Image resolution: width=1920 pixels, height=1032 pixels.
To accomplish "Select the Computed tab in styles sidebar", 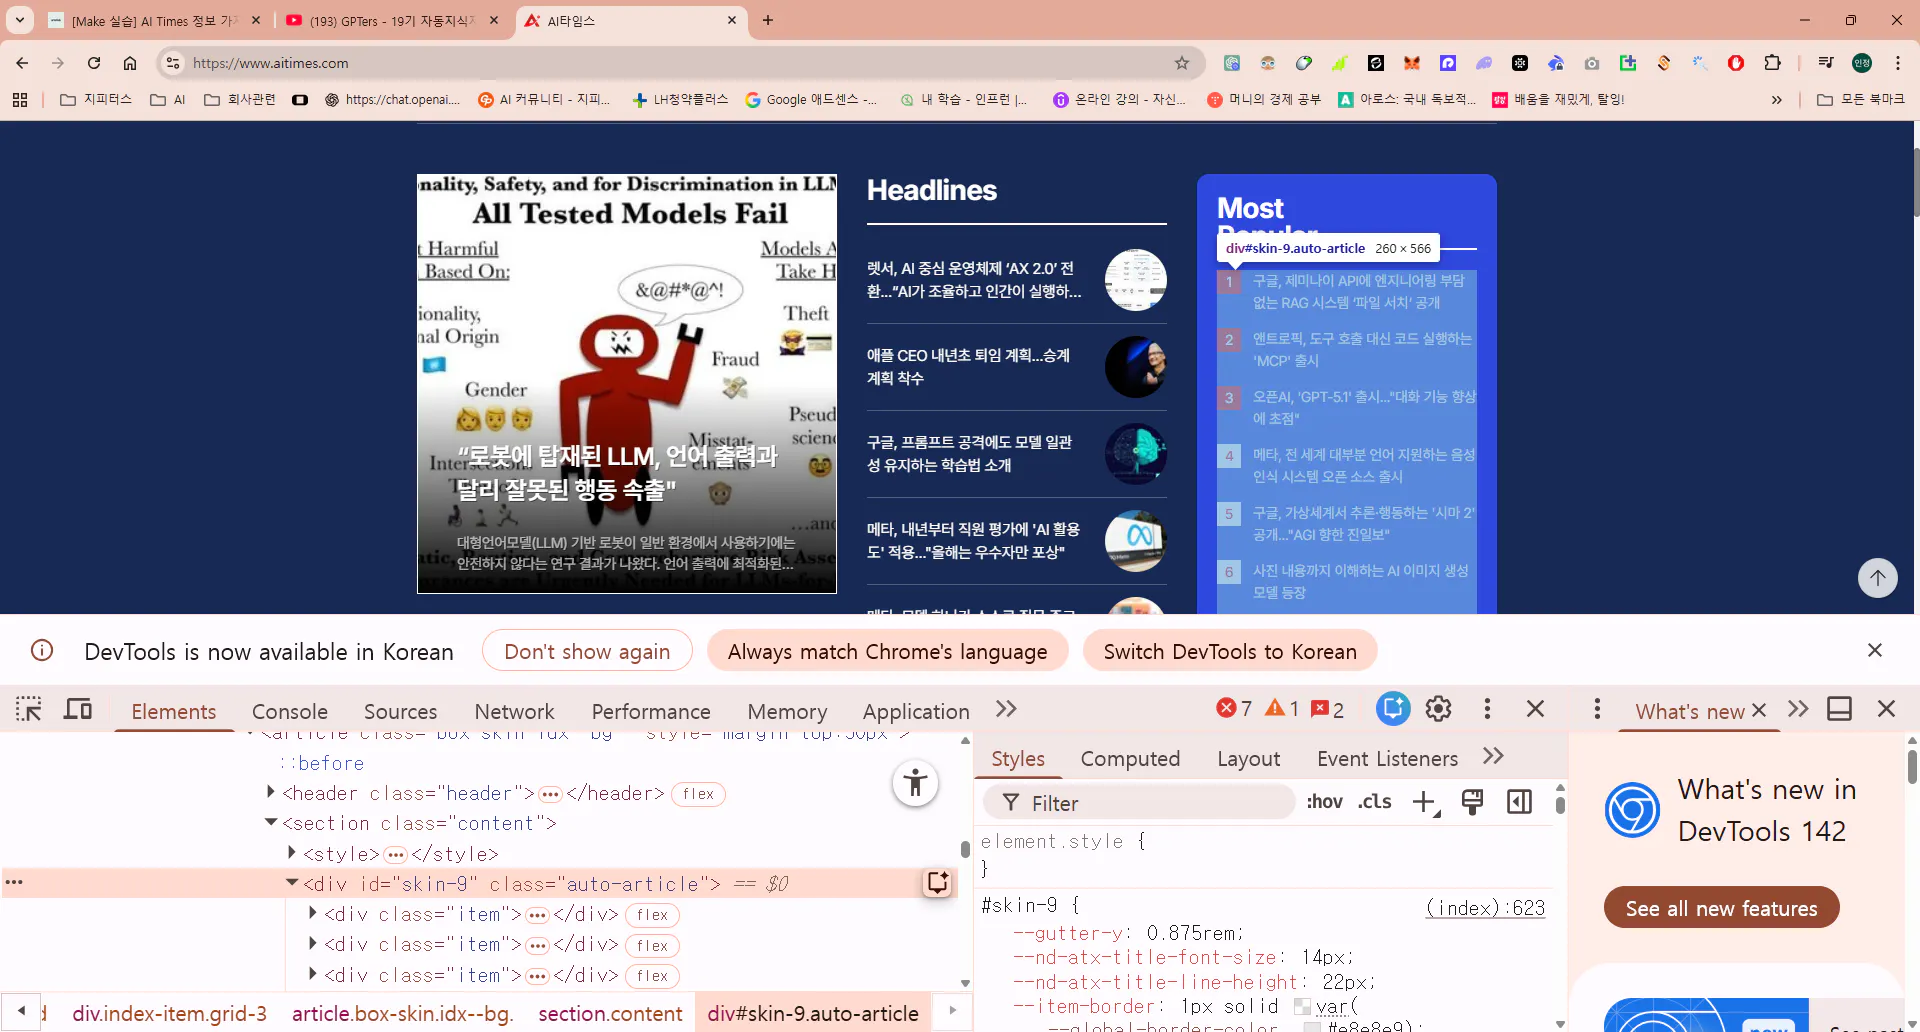I will [x=1130, y=759].
